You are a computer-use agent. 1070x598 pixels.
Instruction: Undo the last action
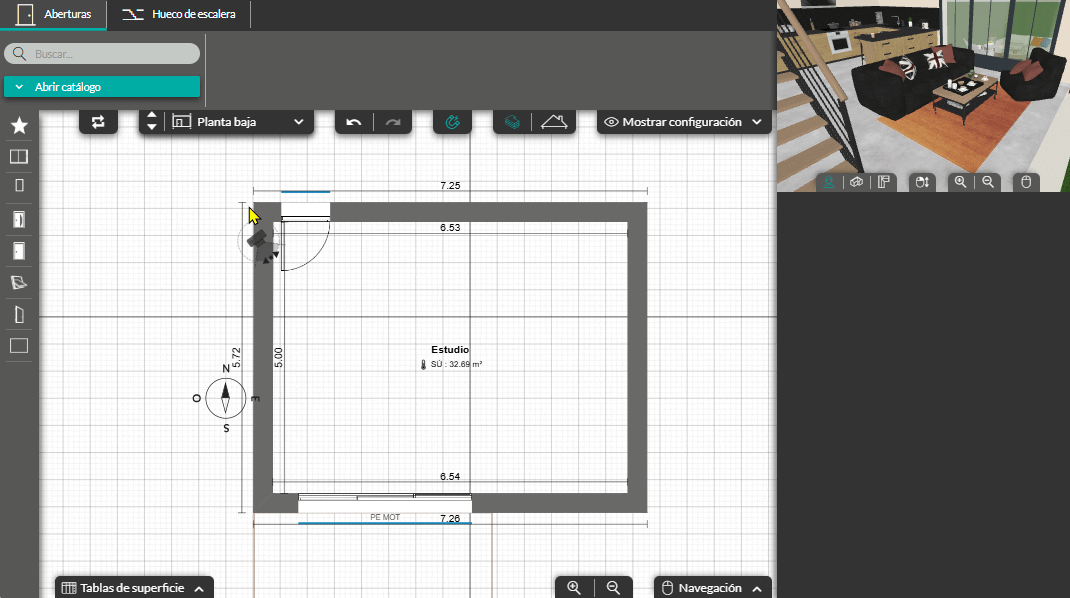353,122
